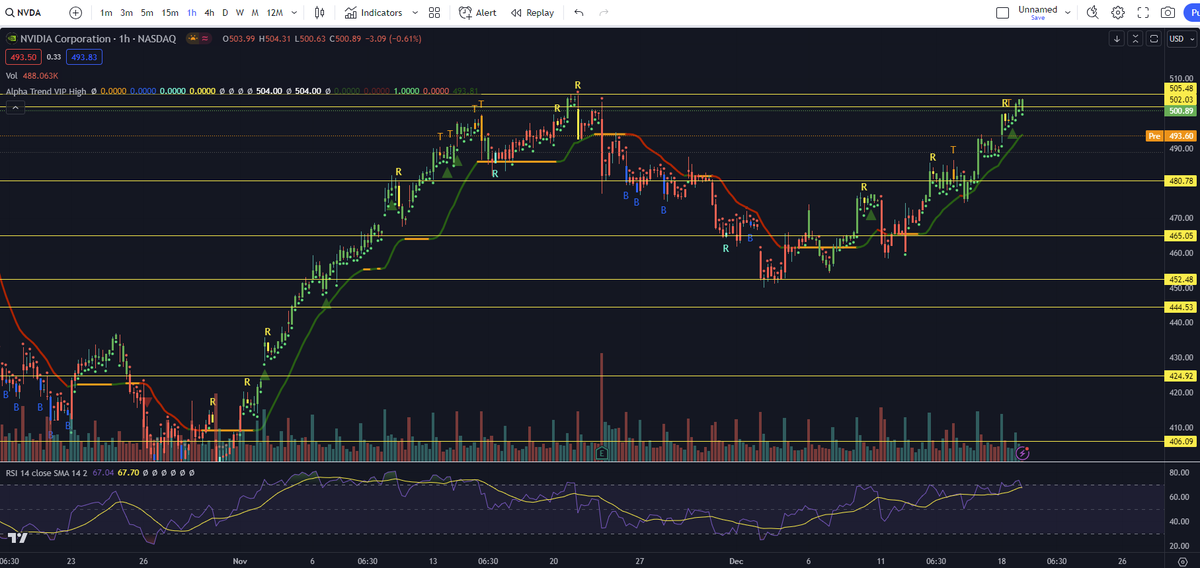
Task: Choose the 1h timeframe
Action: [192, 13]
